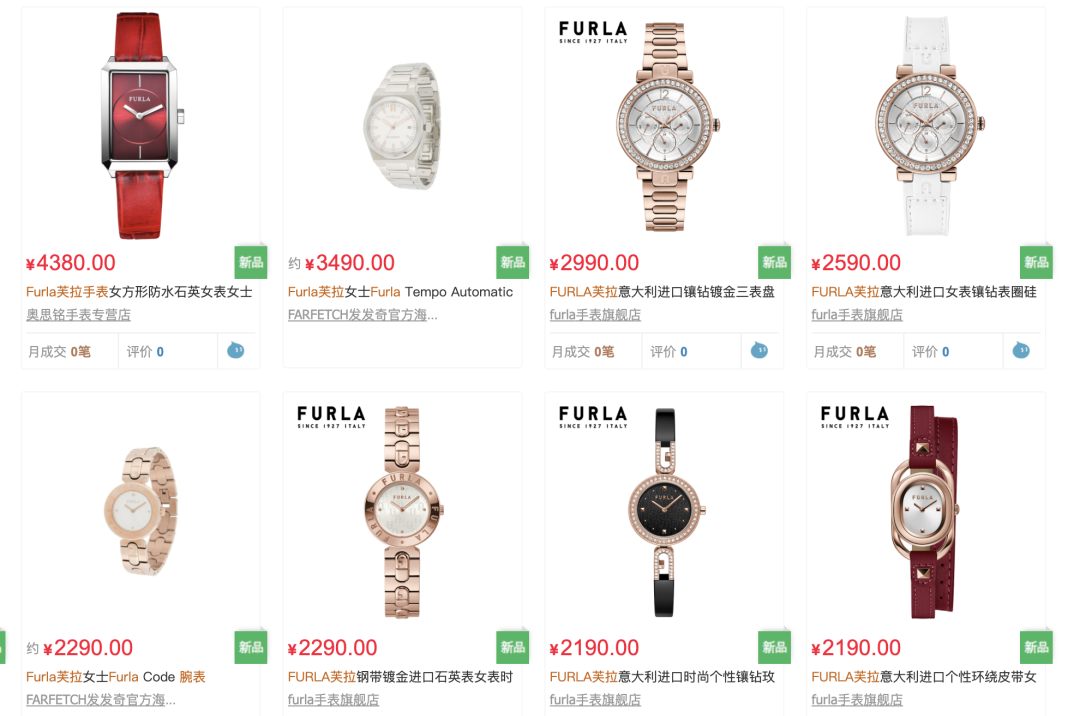View 评价 0 reviews for the ¥4380 watch
Screen dimensions: 1080x716
145,351
